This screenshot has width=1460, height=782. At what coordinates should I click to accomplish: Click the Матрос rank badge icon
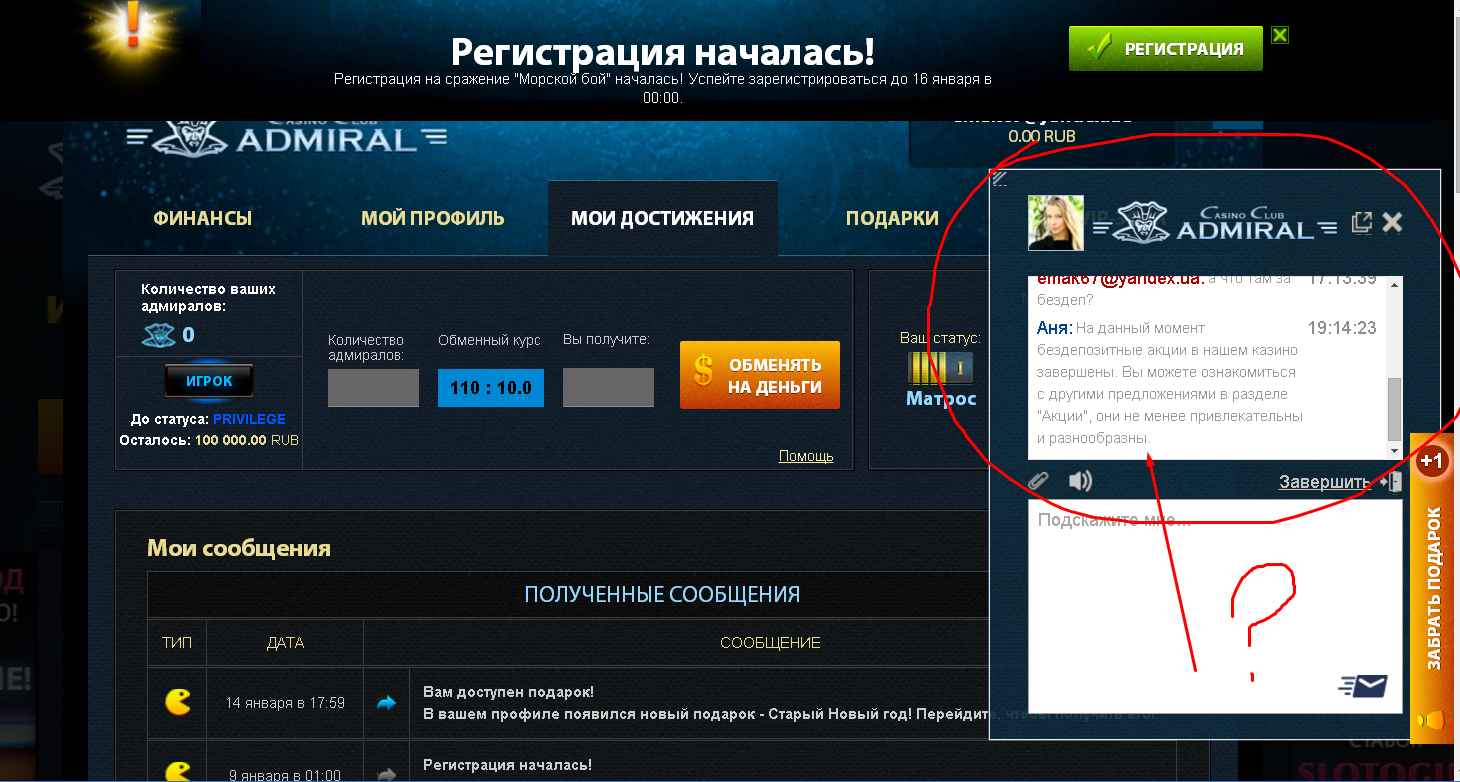click(940, 367)
